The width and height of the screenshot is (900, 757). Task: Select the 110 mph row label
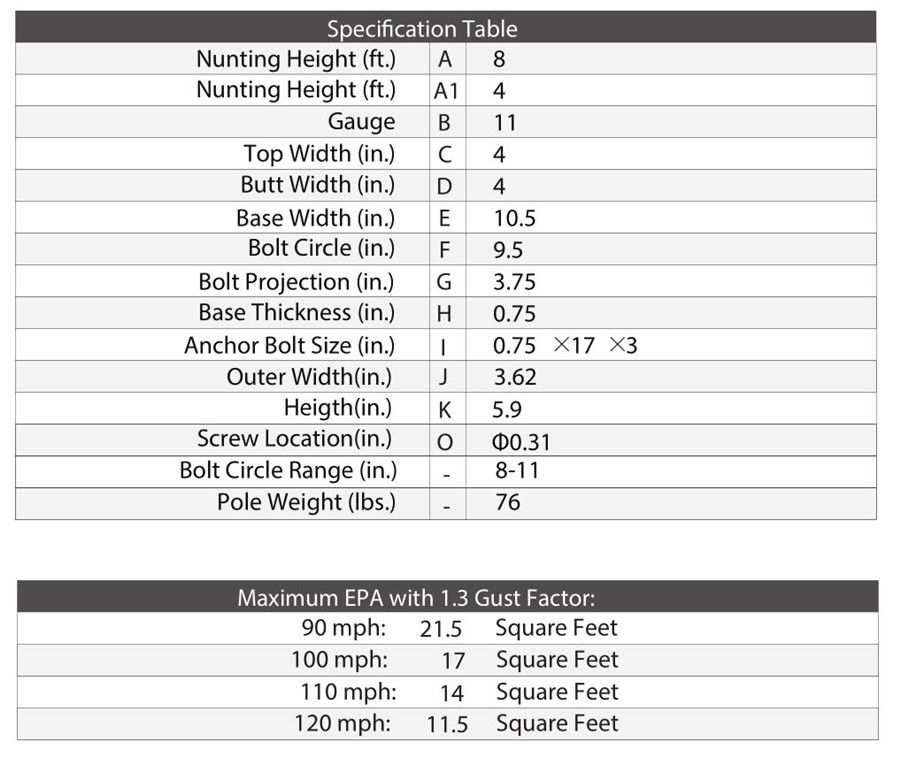pos(348,692)
